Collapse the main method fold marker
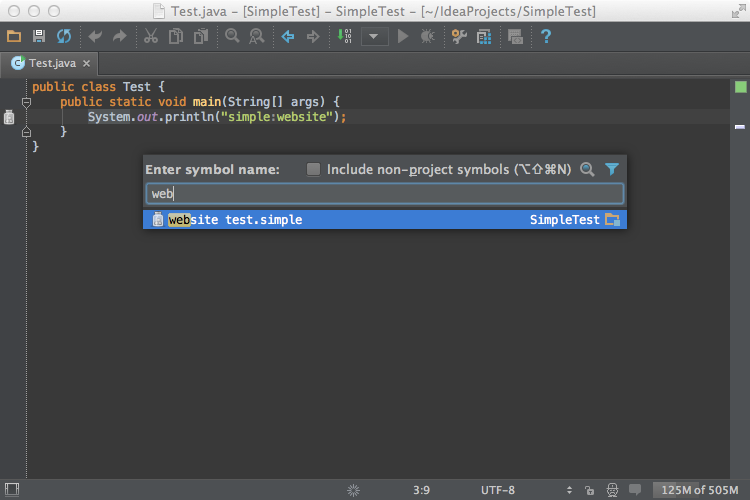Image resolution: width=750 pixels, height=500 pixels. (x=27, y=102)
